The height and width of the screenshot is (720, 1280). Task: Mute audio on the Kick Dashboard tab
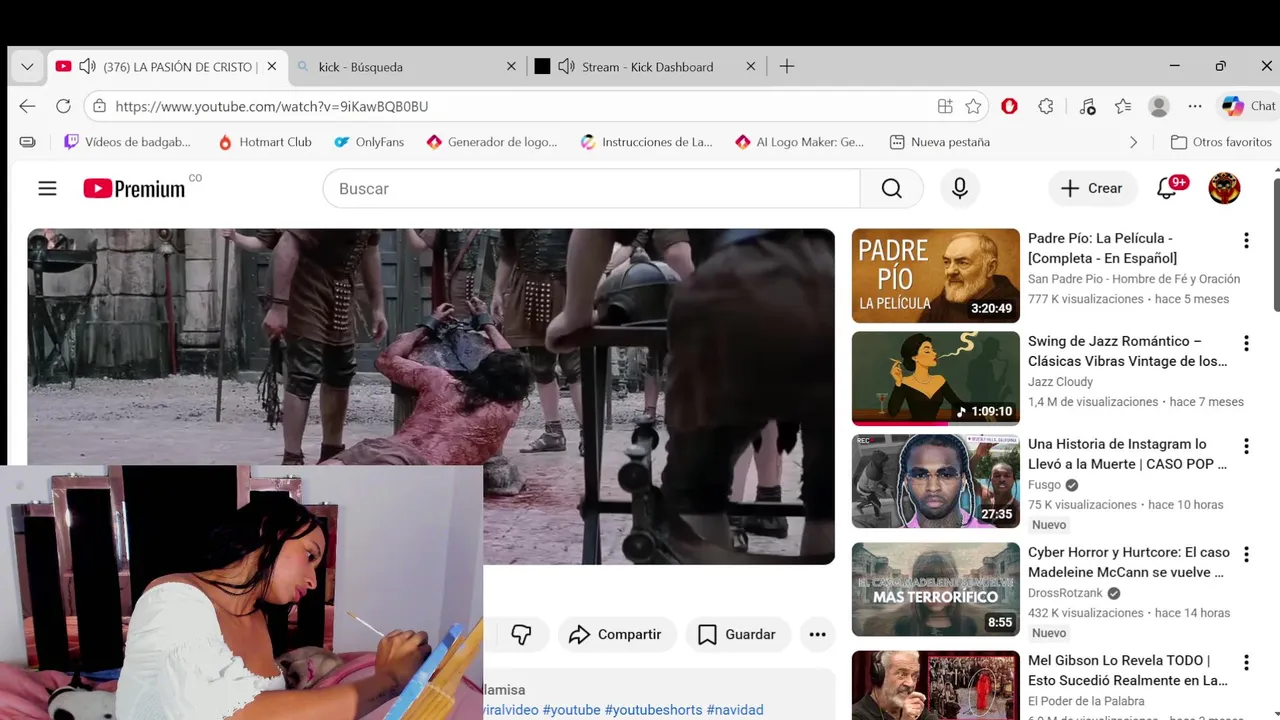pos(566,67)
